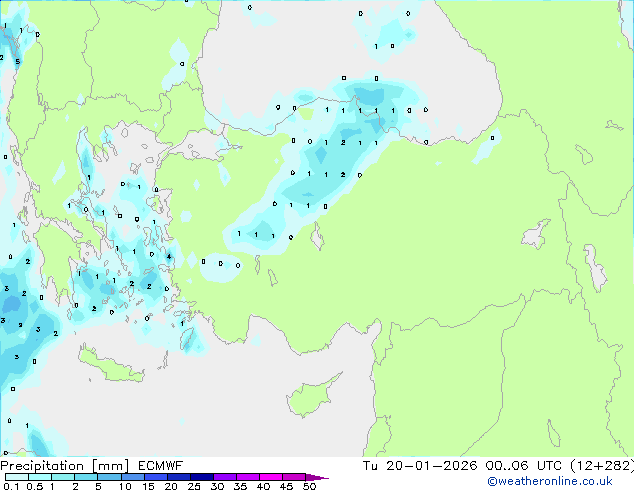Pick the 2–5 mm legend color swatch

[87, 477]
